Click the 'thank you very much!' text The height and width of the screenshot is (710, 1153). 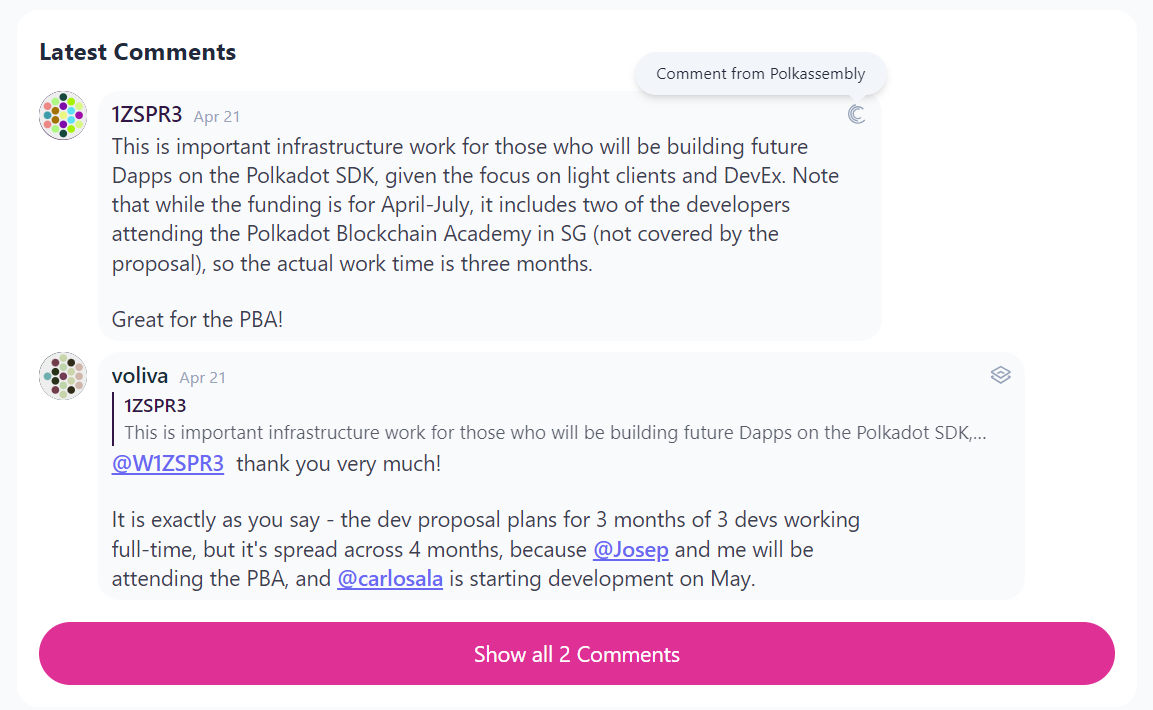coord(339,464)
